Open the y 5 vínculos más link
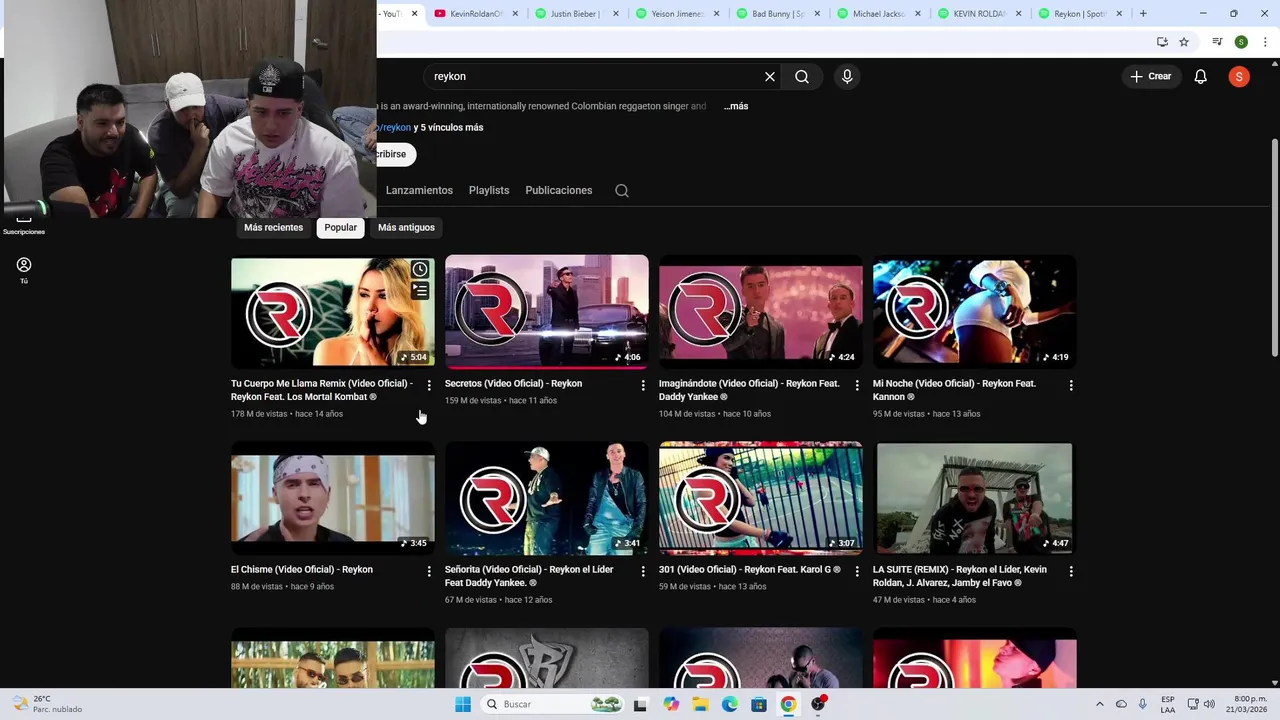 pos(448,128)
